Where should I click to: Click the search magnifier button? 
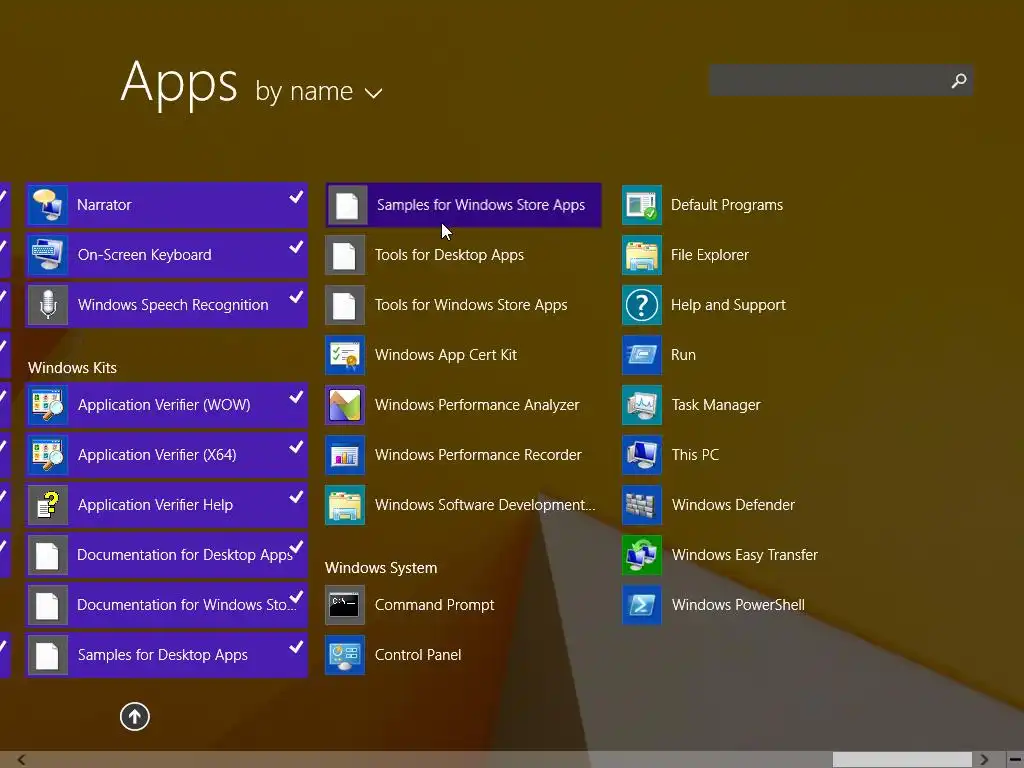click(959, 80)
